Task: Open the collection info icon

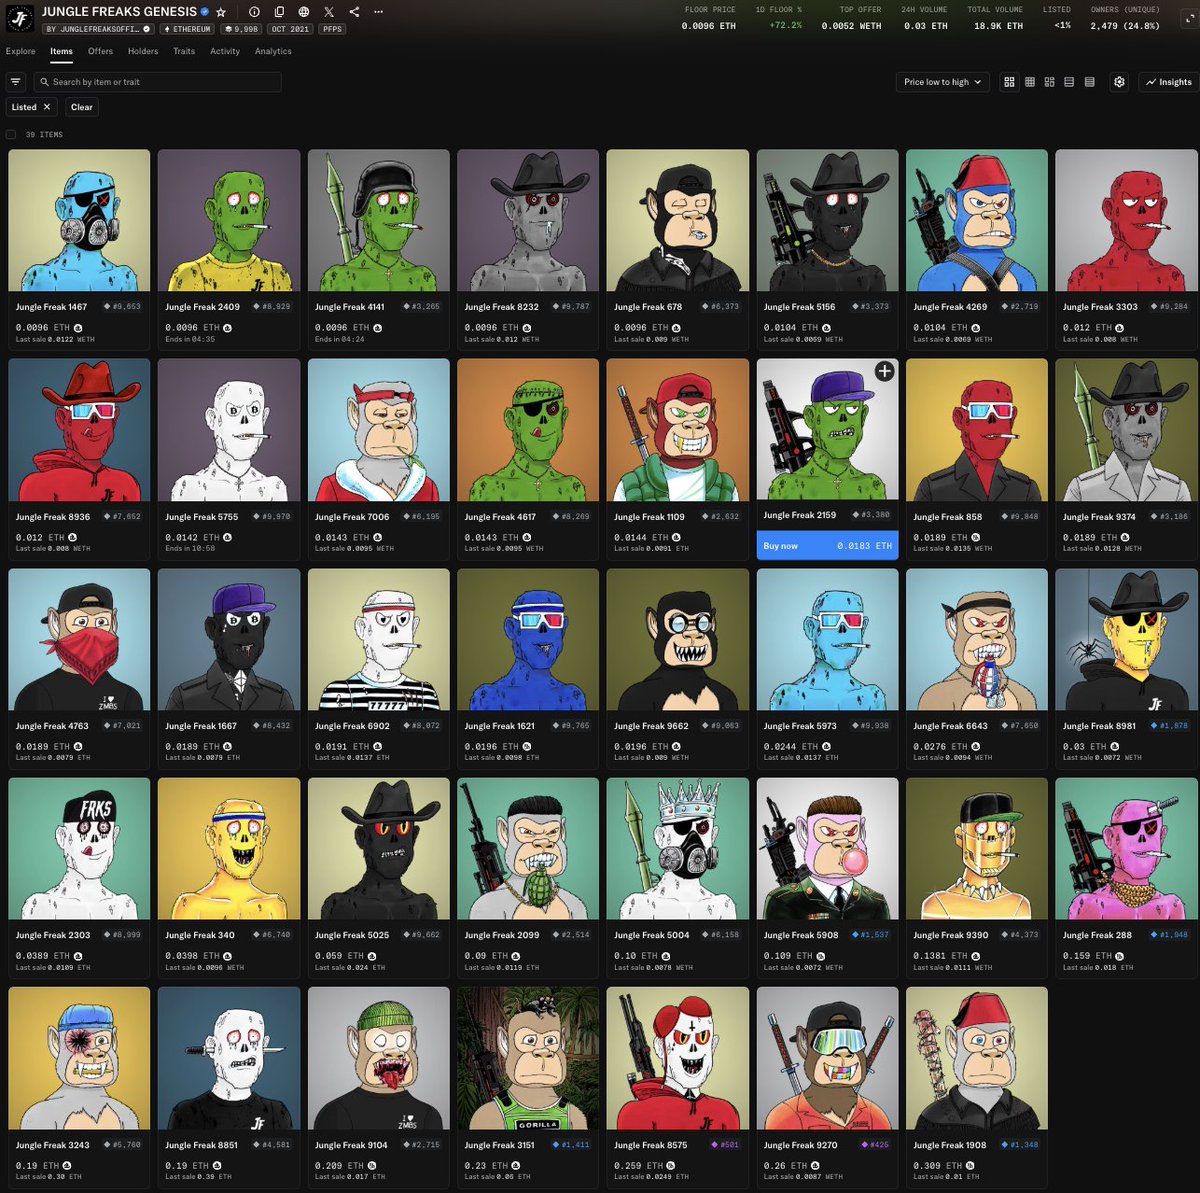Action: [254, 12]
